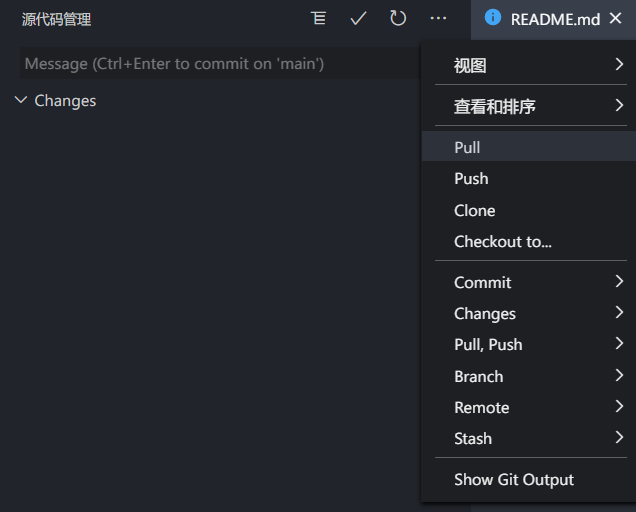Click the commit checkmark icon
636x512 pixels.
[x=358, y=19]
